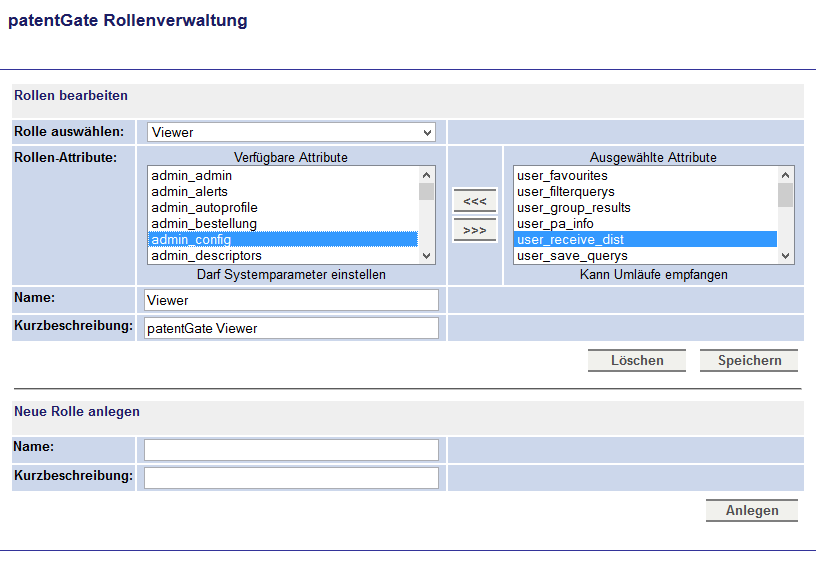Click scroll up arrow of selected attributes list
The width and height of the screenshot is (816, 563).
point(786,175)
